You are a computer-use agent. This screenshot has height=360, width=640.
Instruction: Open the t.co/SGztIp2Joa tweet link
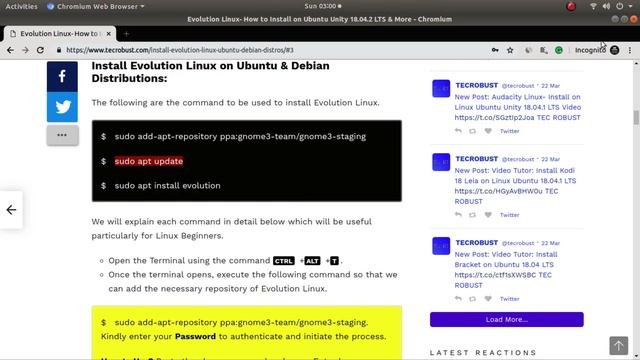[495, 118]
